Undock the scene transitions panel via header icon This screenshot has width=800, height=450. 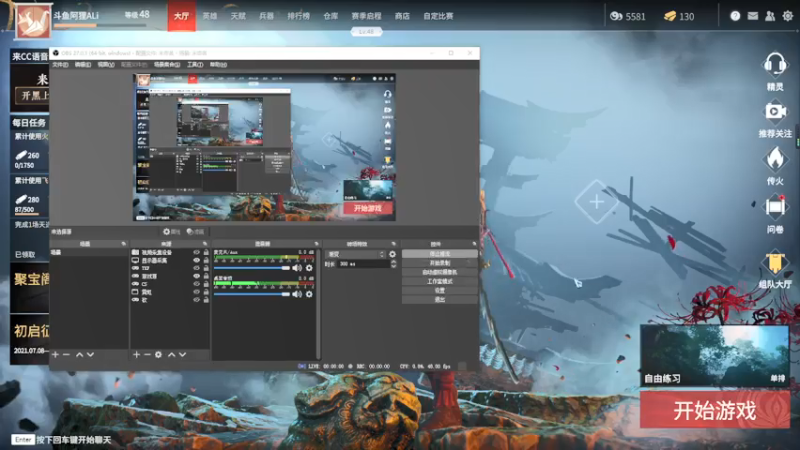point(393,244)
